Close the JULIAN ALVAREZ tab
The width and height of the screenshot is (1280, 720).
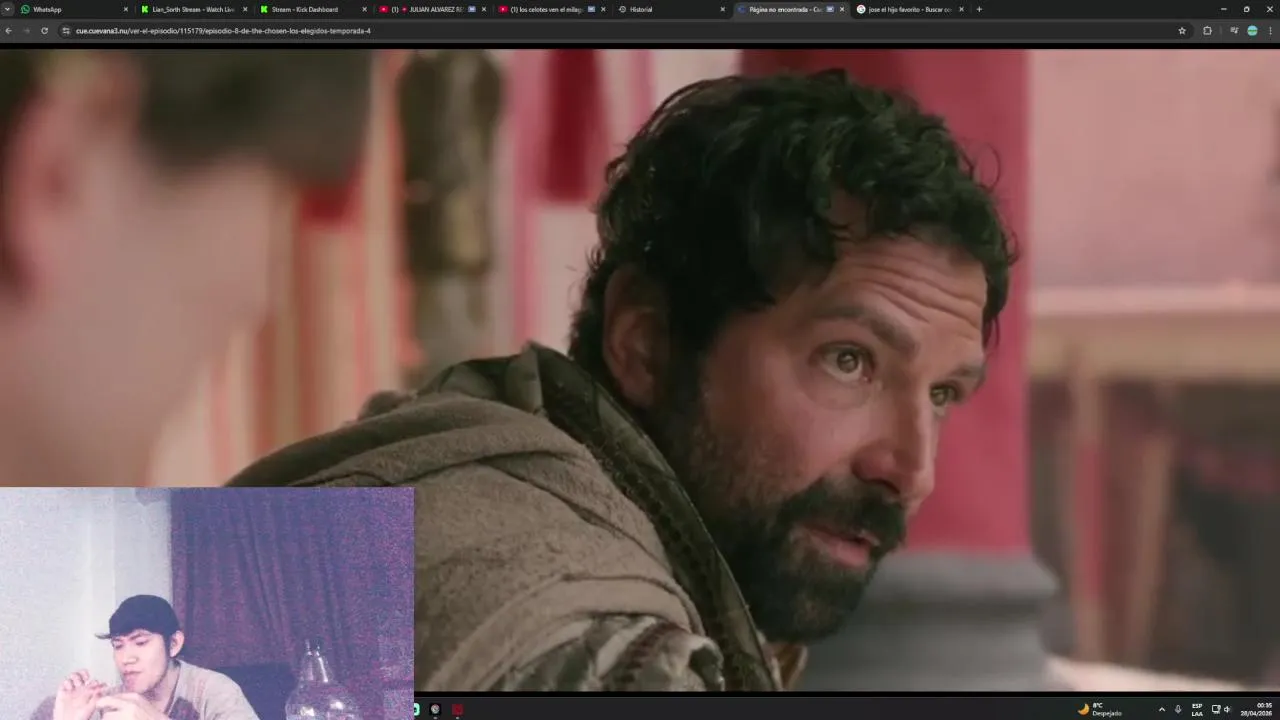tap(484, 9)
